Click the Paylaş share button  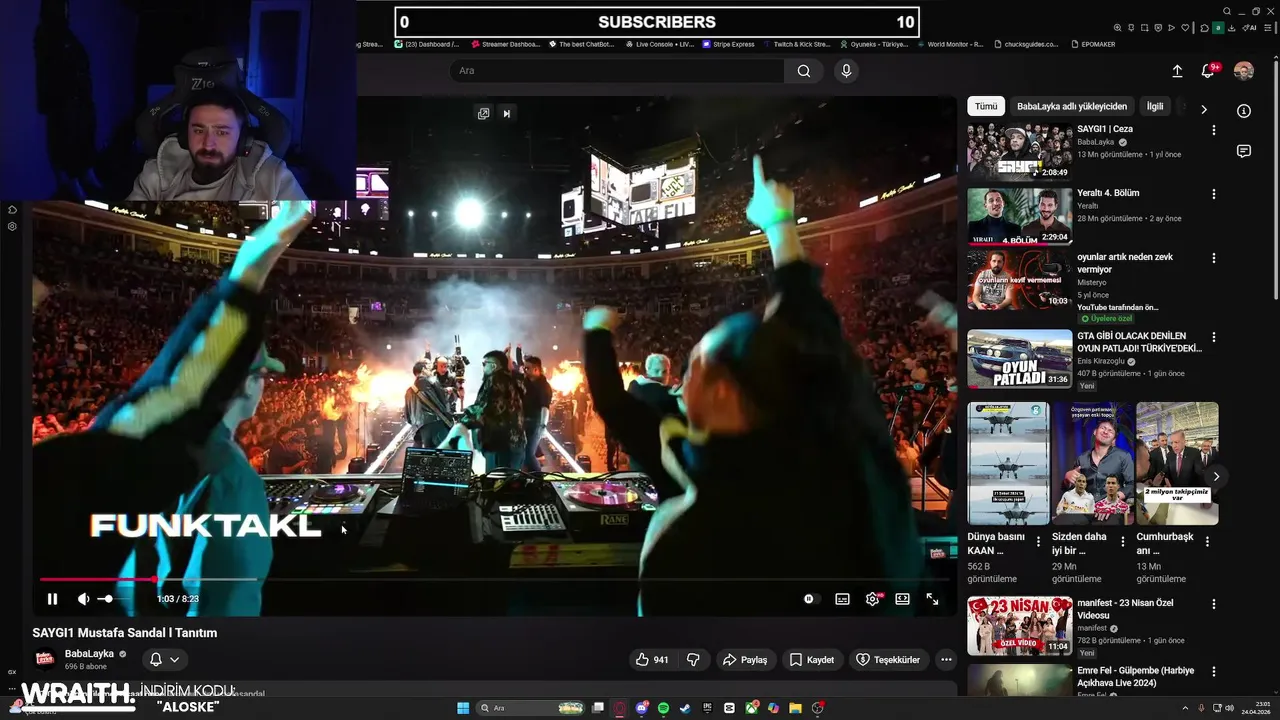coord(745,660)
